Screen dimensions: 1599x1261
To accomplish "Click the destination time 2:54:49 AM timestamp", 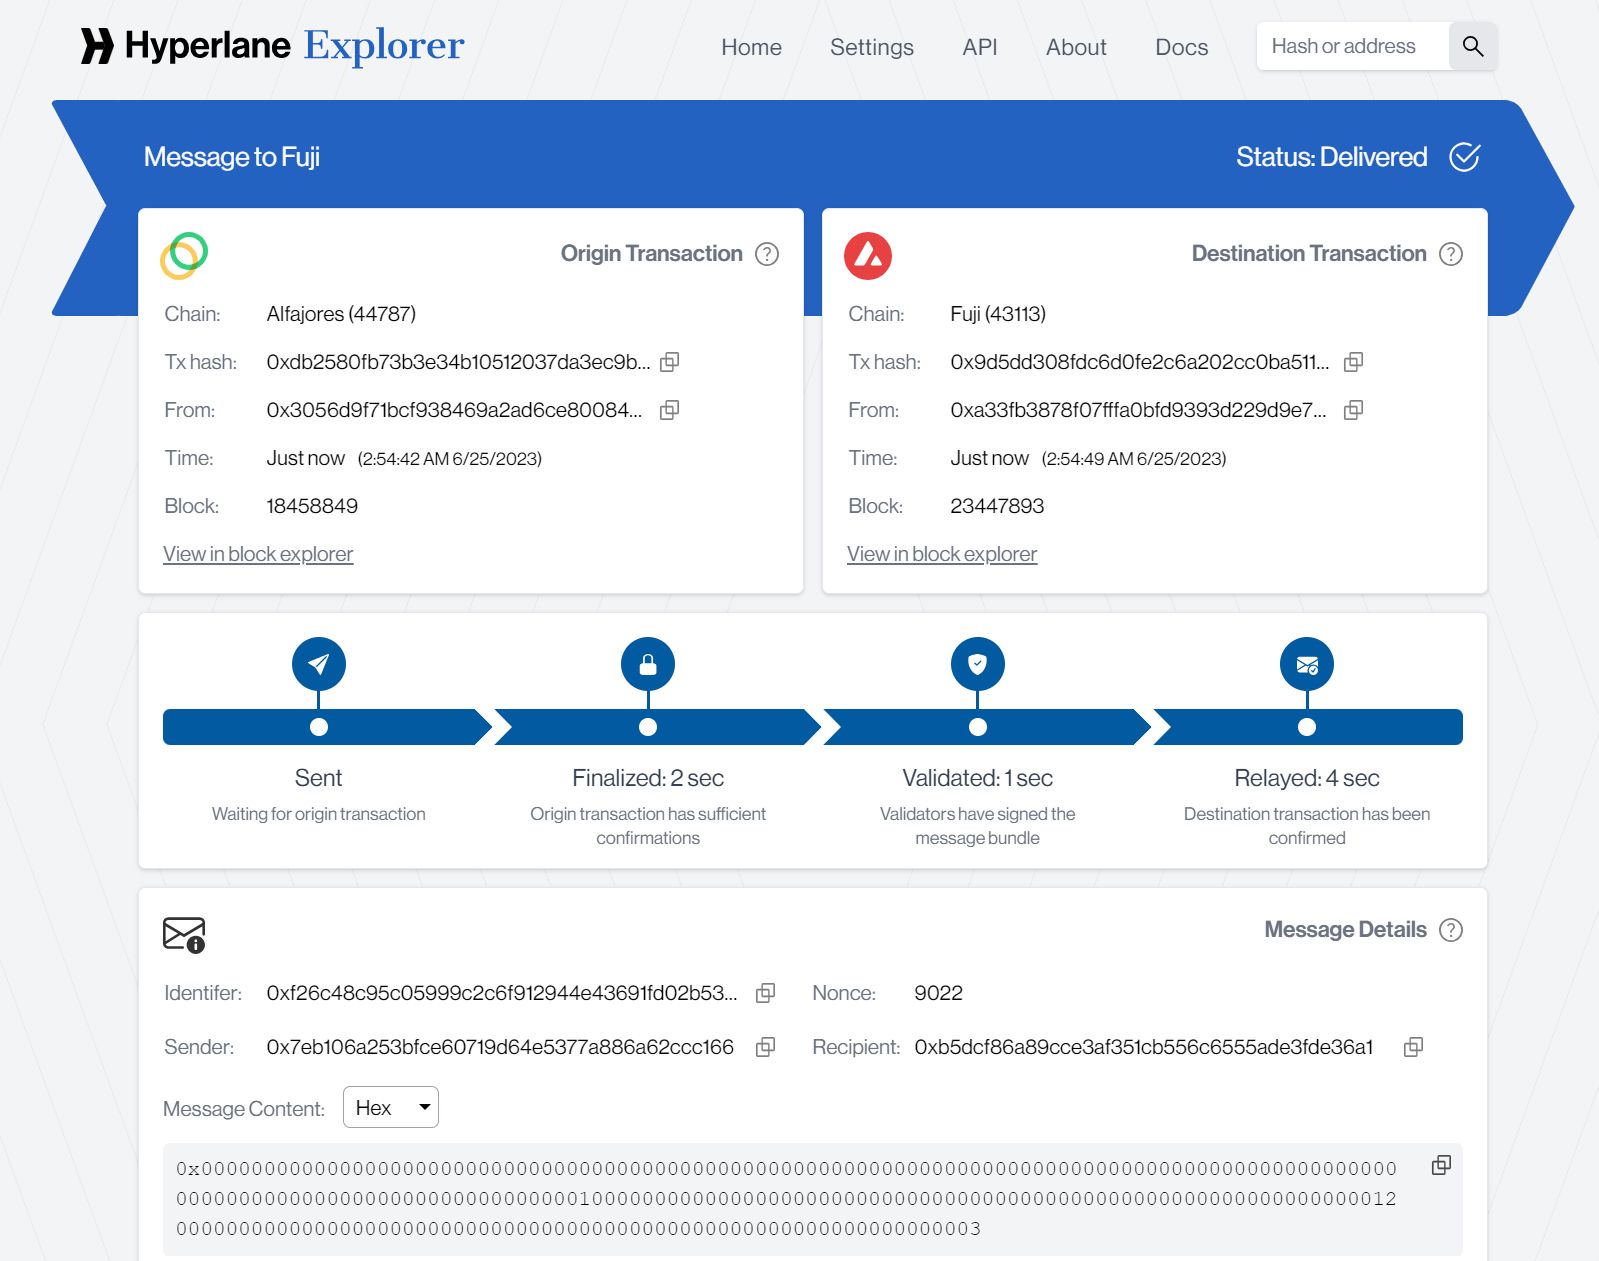I will pyautogui.click(x=1134, y=459).
